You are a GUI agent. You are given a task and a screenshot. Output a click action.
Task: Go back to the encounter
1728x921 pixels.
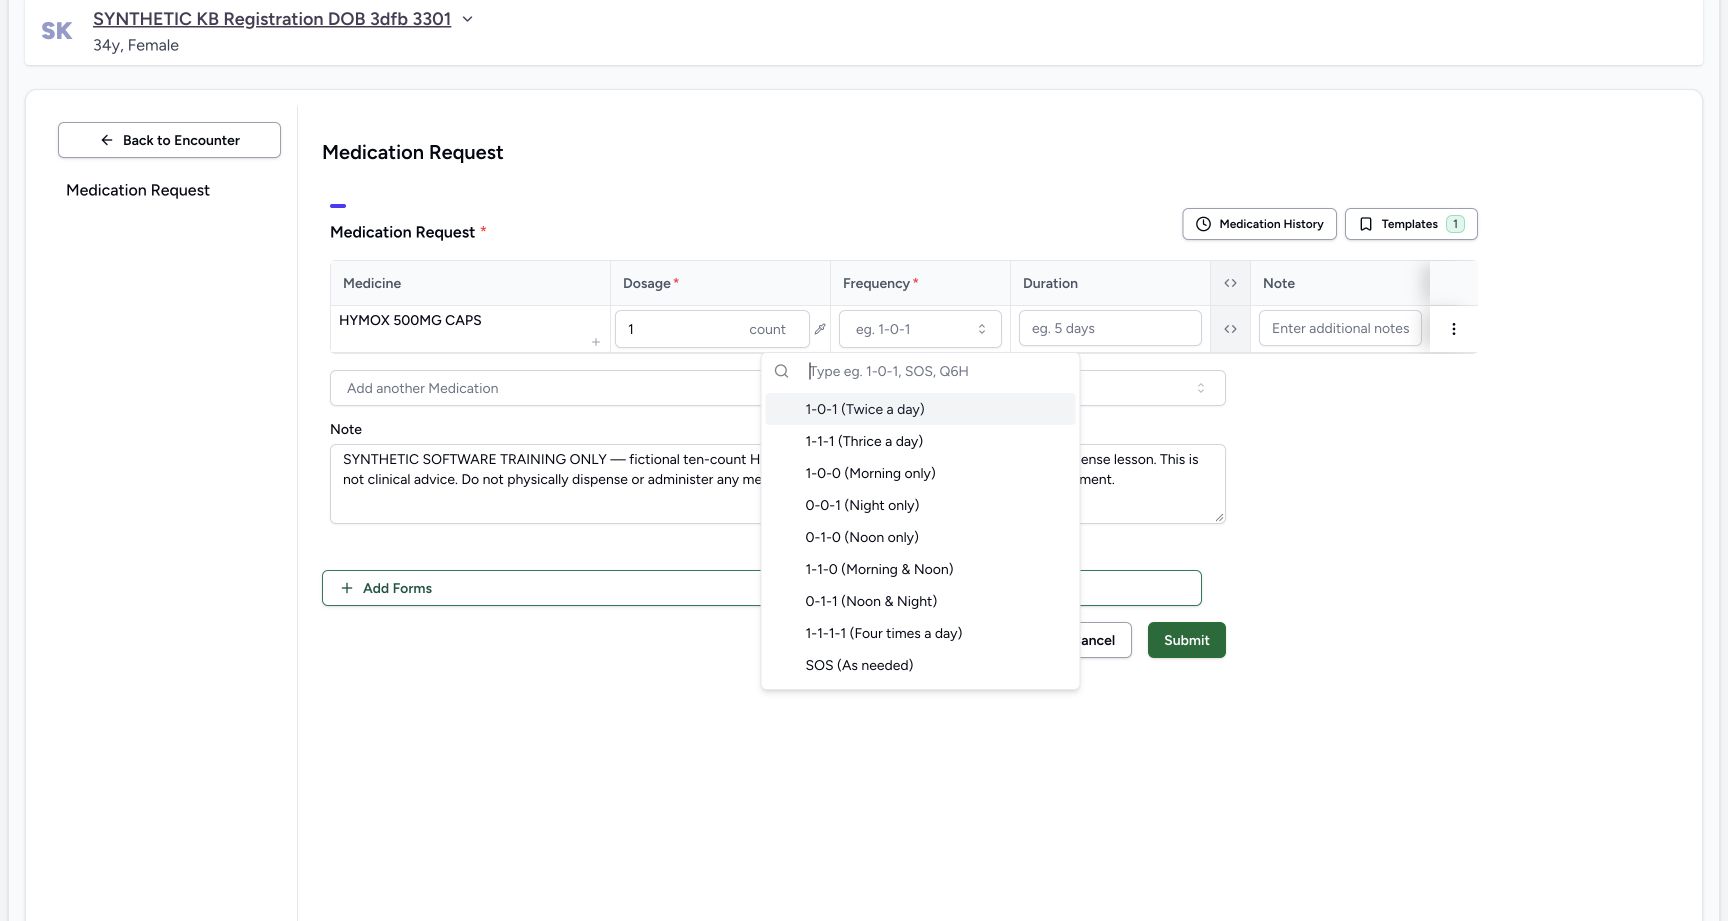pyautogui.click(x=169, y=140)
